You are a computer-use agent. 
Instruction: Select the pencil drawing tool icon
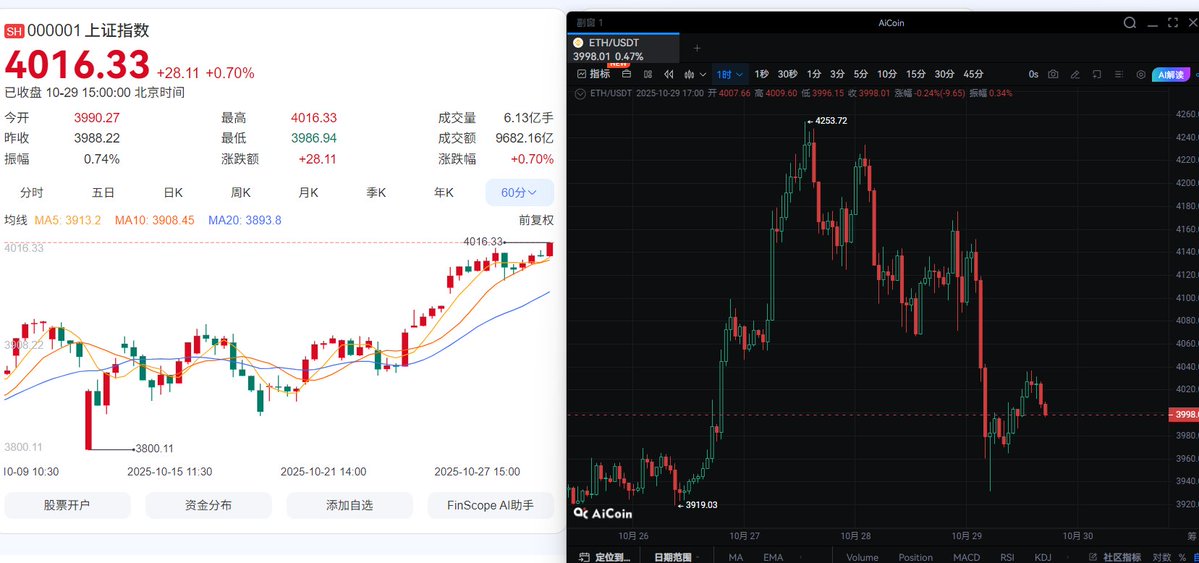point(1075,74)
